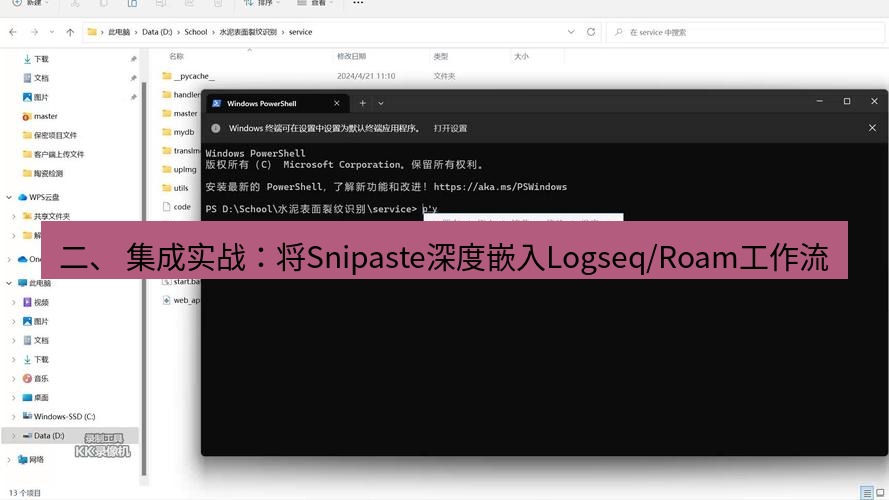The height and width of the screenshot is (500, 889).
Task: Close the Windows PowerShell tab
Action: click(337, 103)
